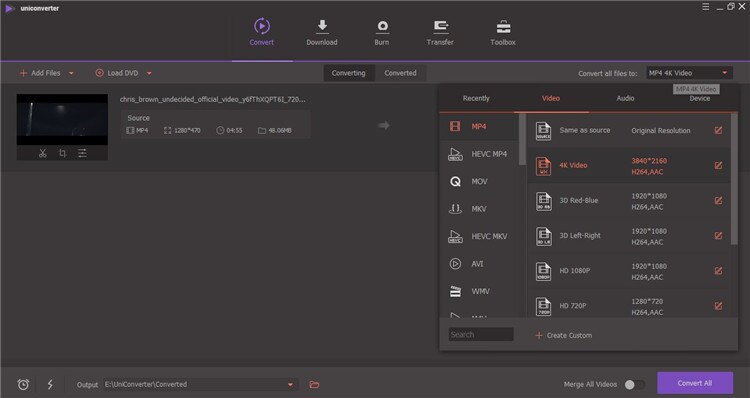
Task: Edit the 3D Left-Right preset
Action: (718, 235)
